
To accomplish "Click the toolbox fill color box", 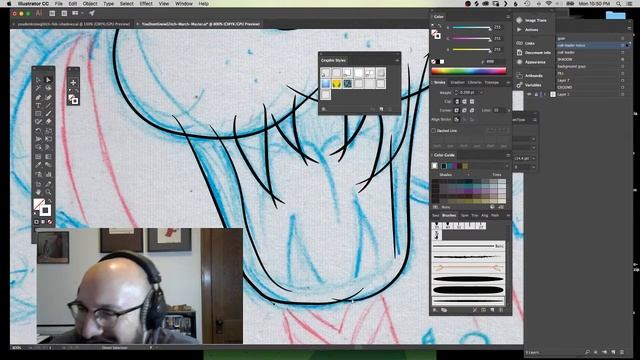I will [38, 203].
